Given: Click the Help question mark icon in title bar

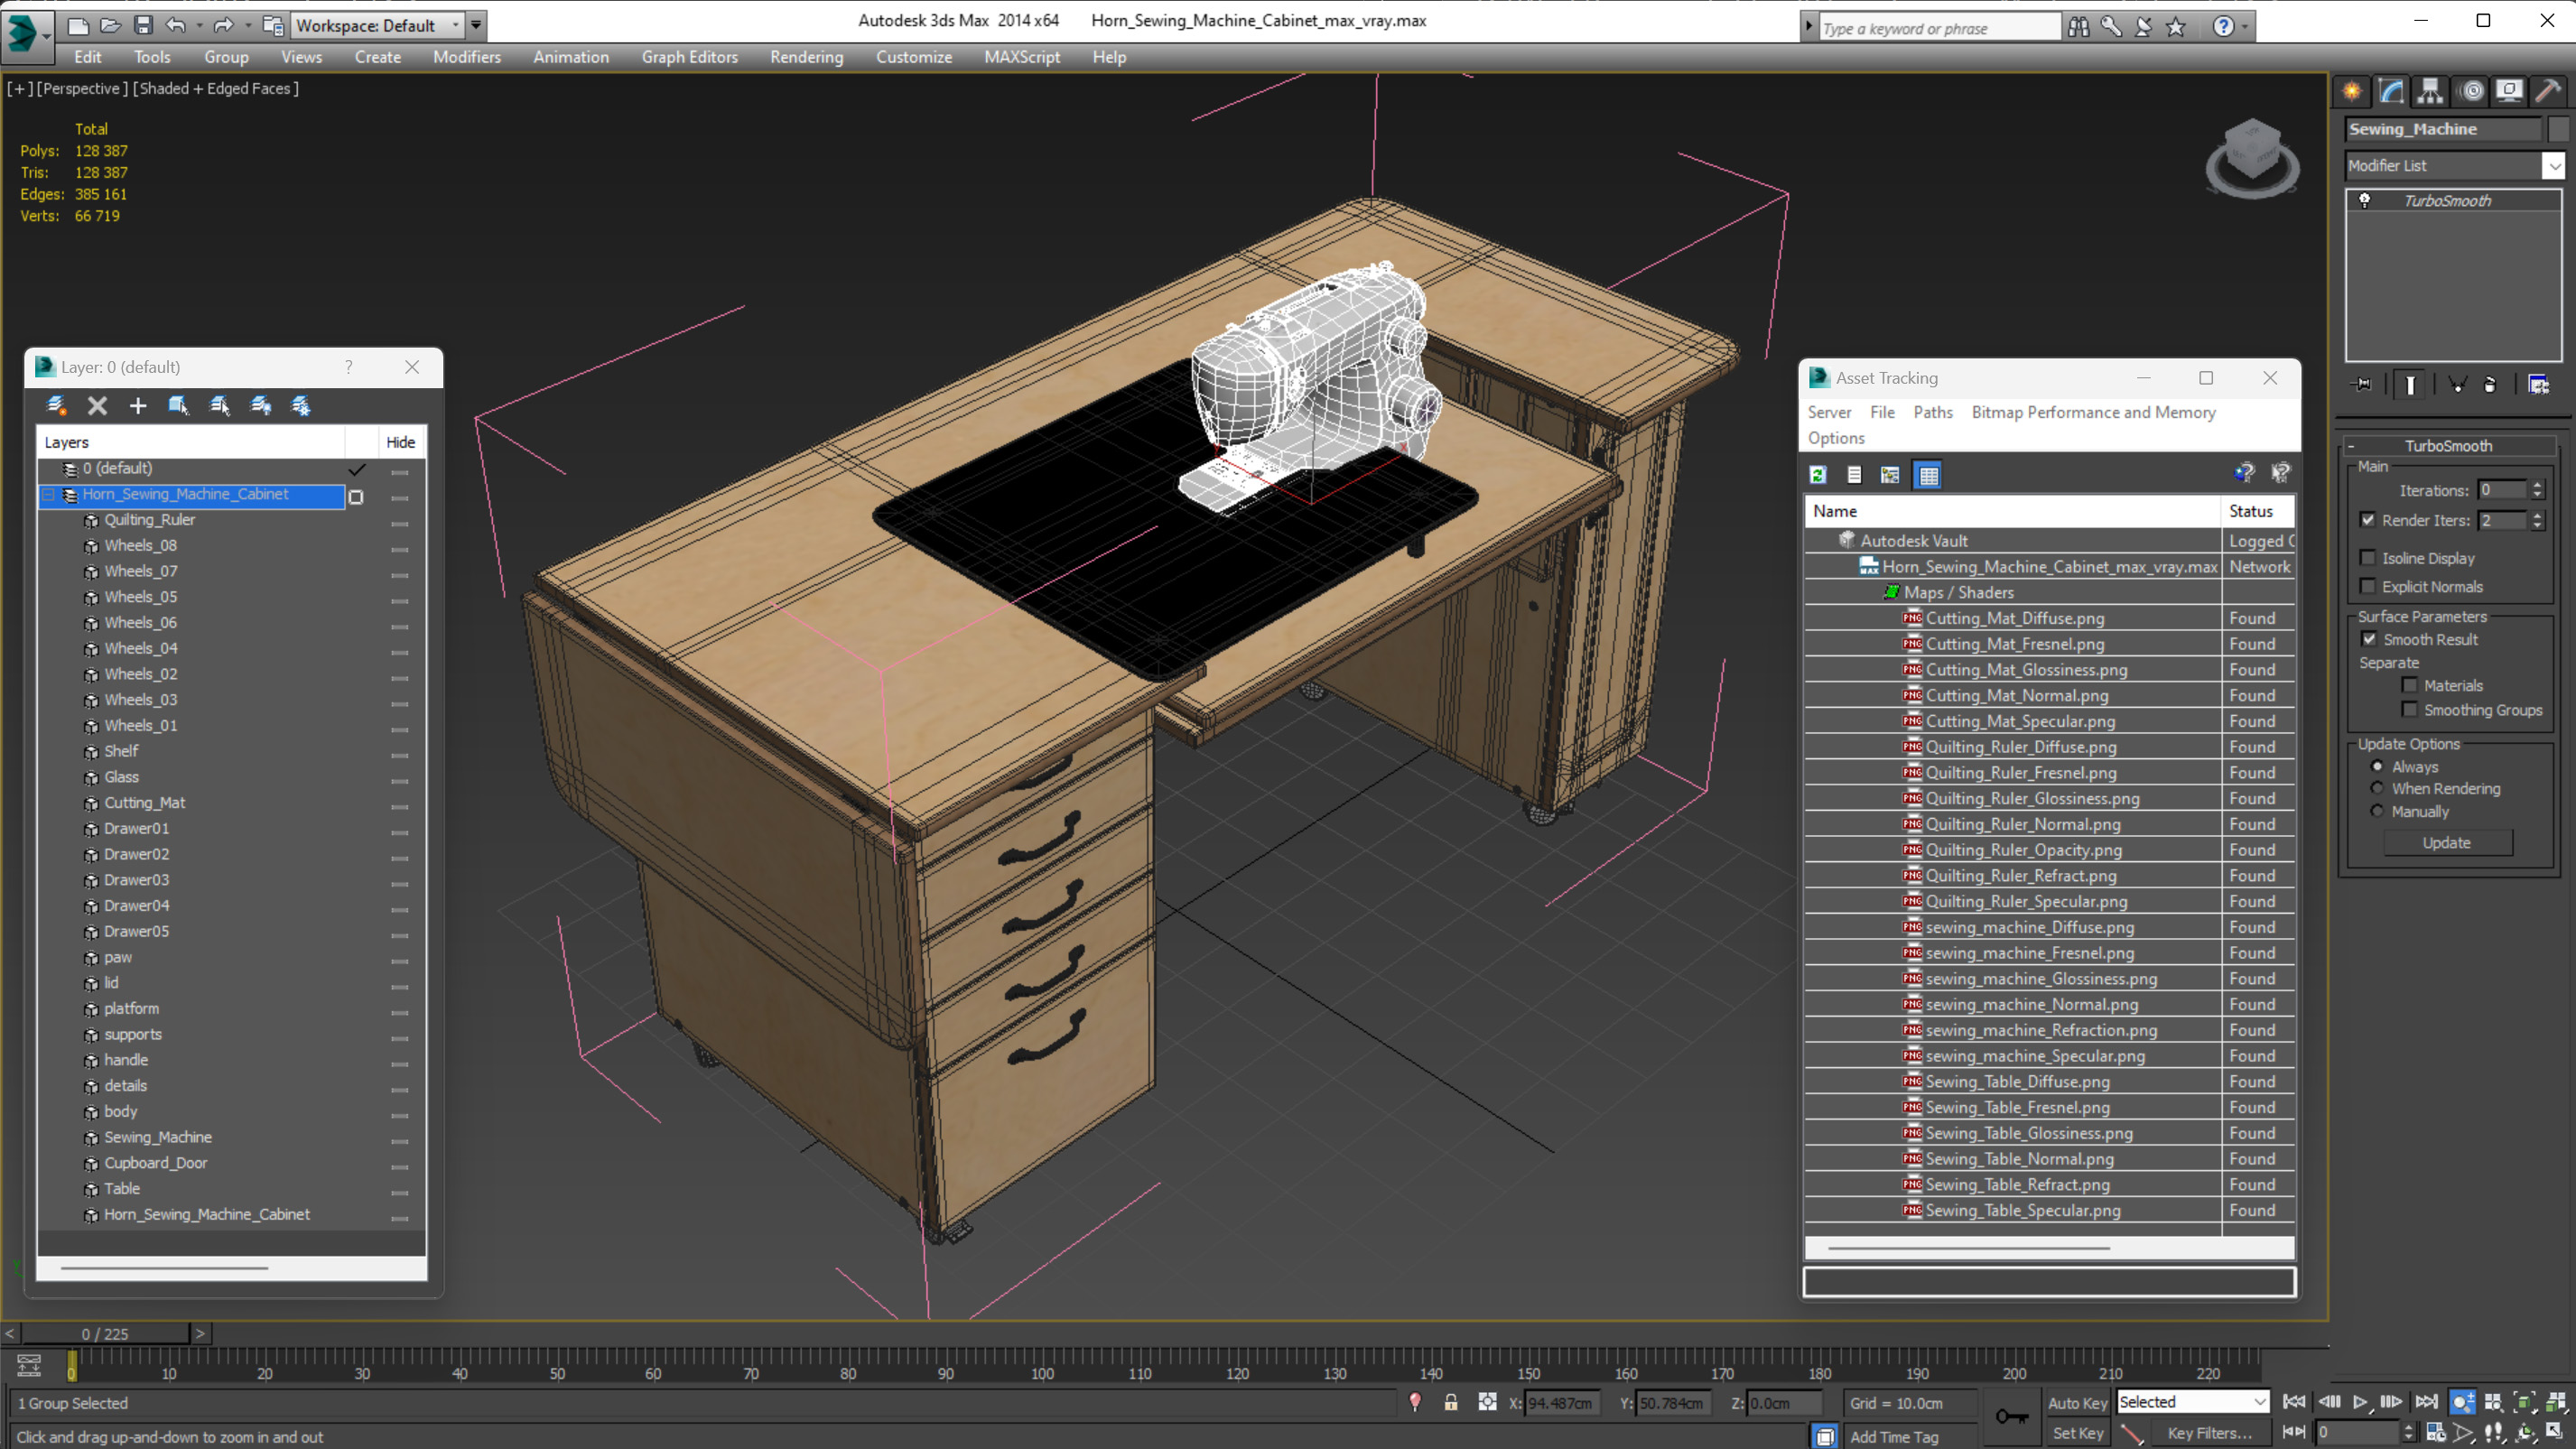Looking at the screenshot, I should pos(2223,27).
